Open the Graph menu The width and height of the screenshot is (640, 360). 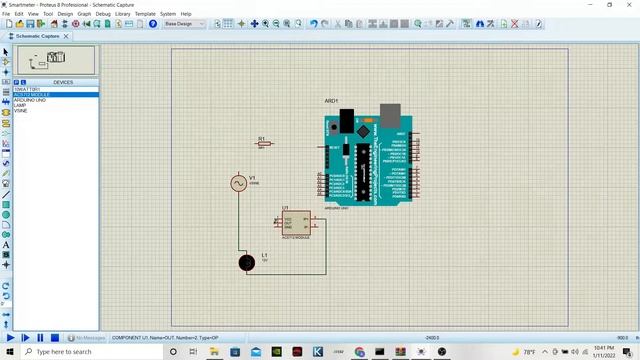[x=84, y=14]
